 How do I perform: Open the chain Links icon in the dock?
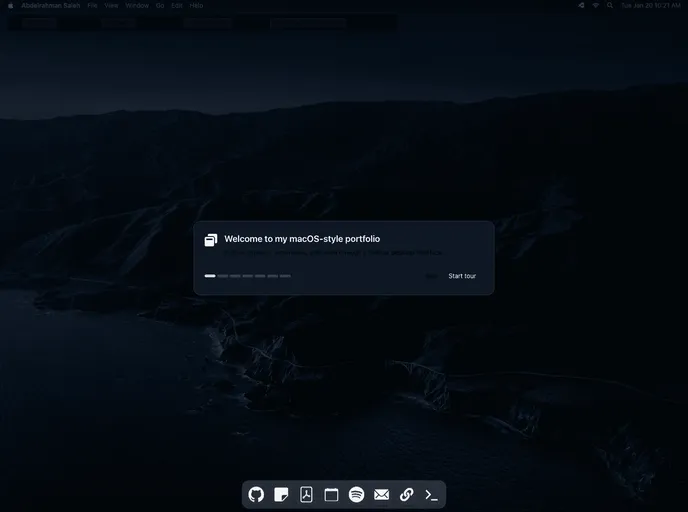coord(406,494)
